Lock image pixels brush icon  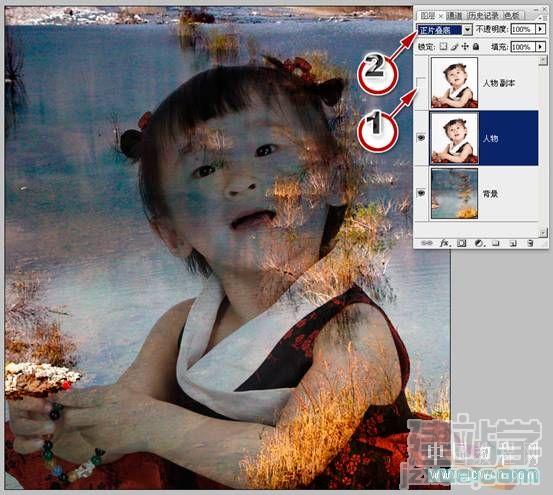(x=455, y=46)
